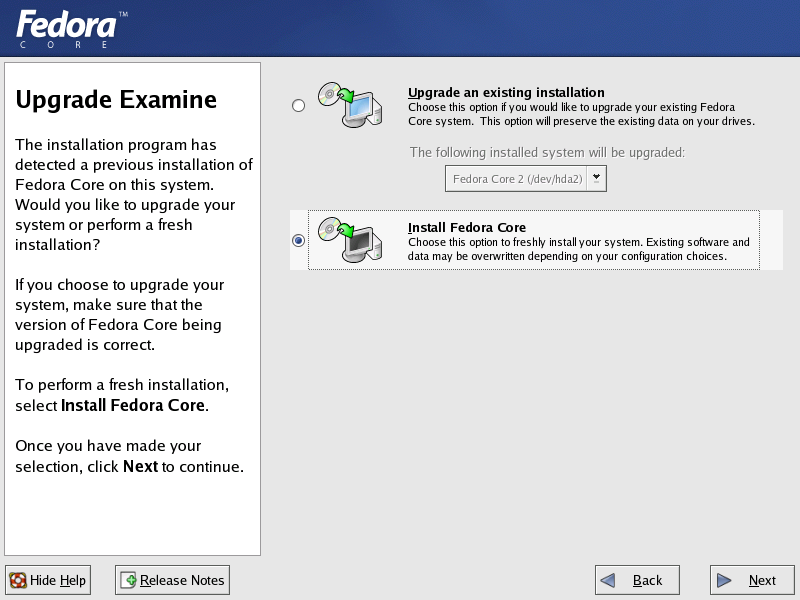
Task: Click the Hide Help button
Action: (48, 580)
